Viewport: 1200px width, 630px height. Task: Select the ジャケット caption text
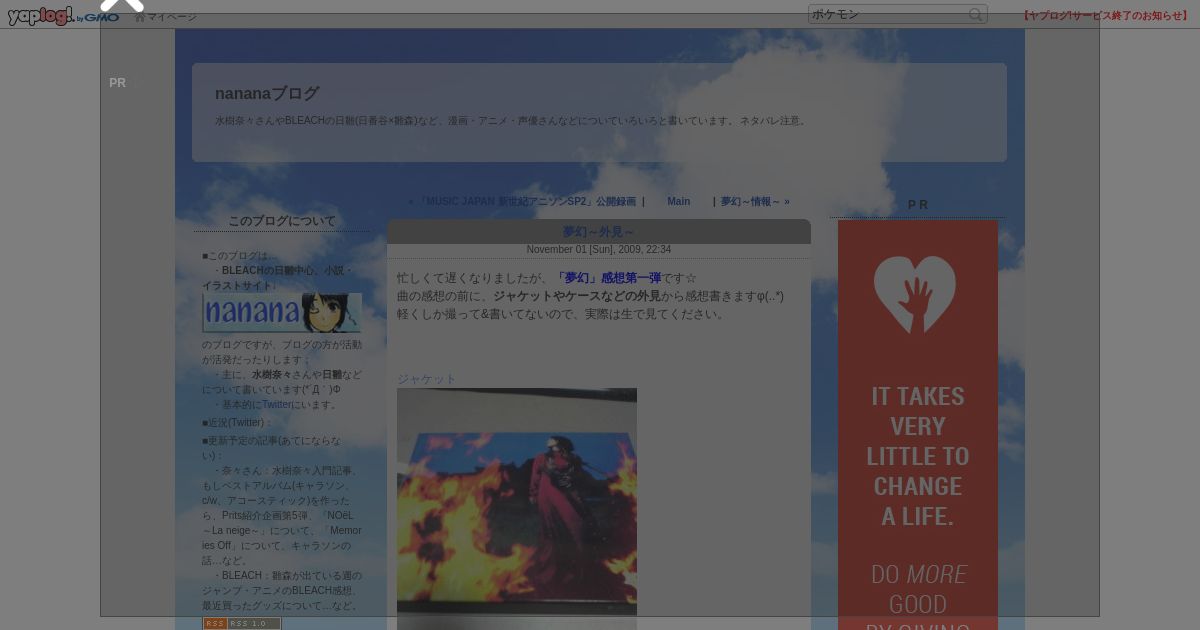[x=427, y=379]
